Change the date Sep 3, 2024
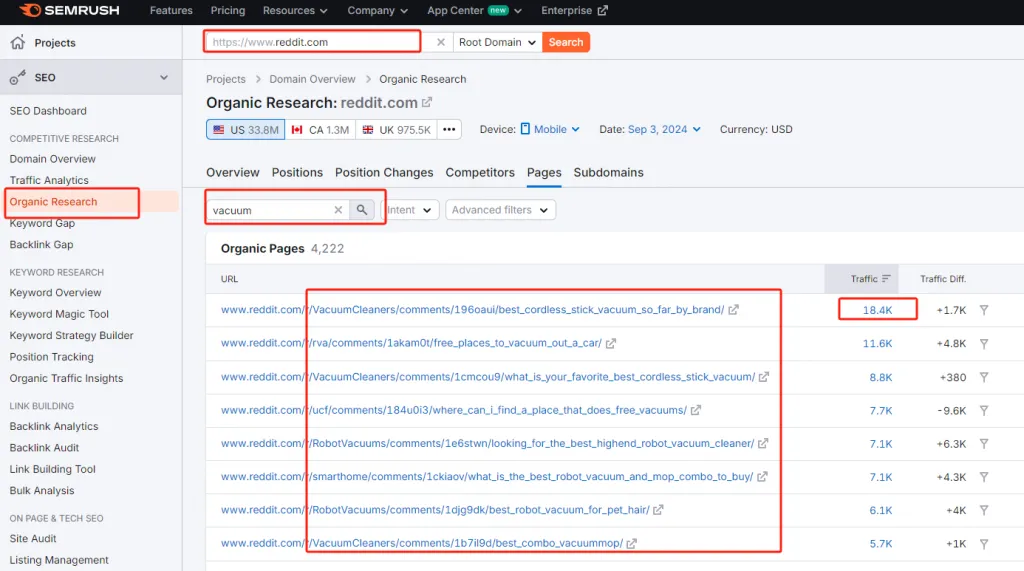1024x571 pixels. (x=664, y=129)
